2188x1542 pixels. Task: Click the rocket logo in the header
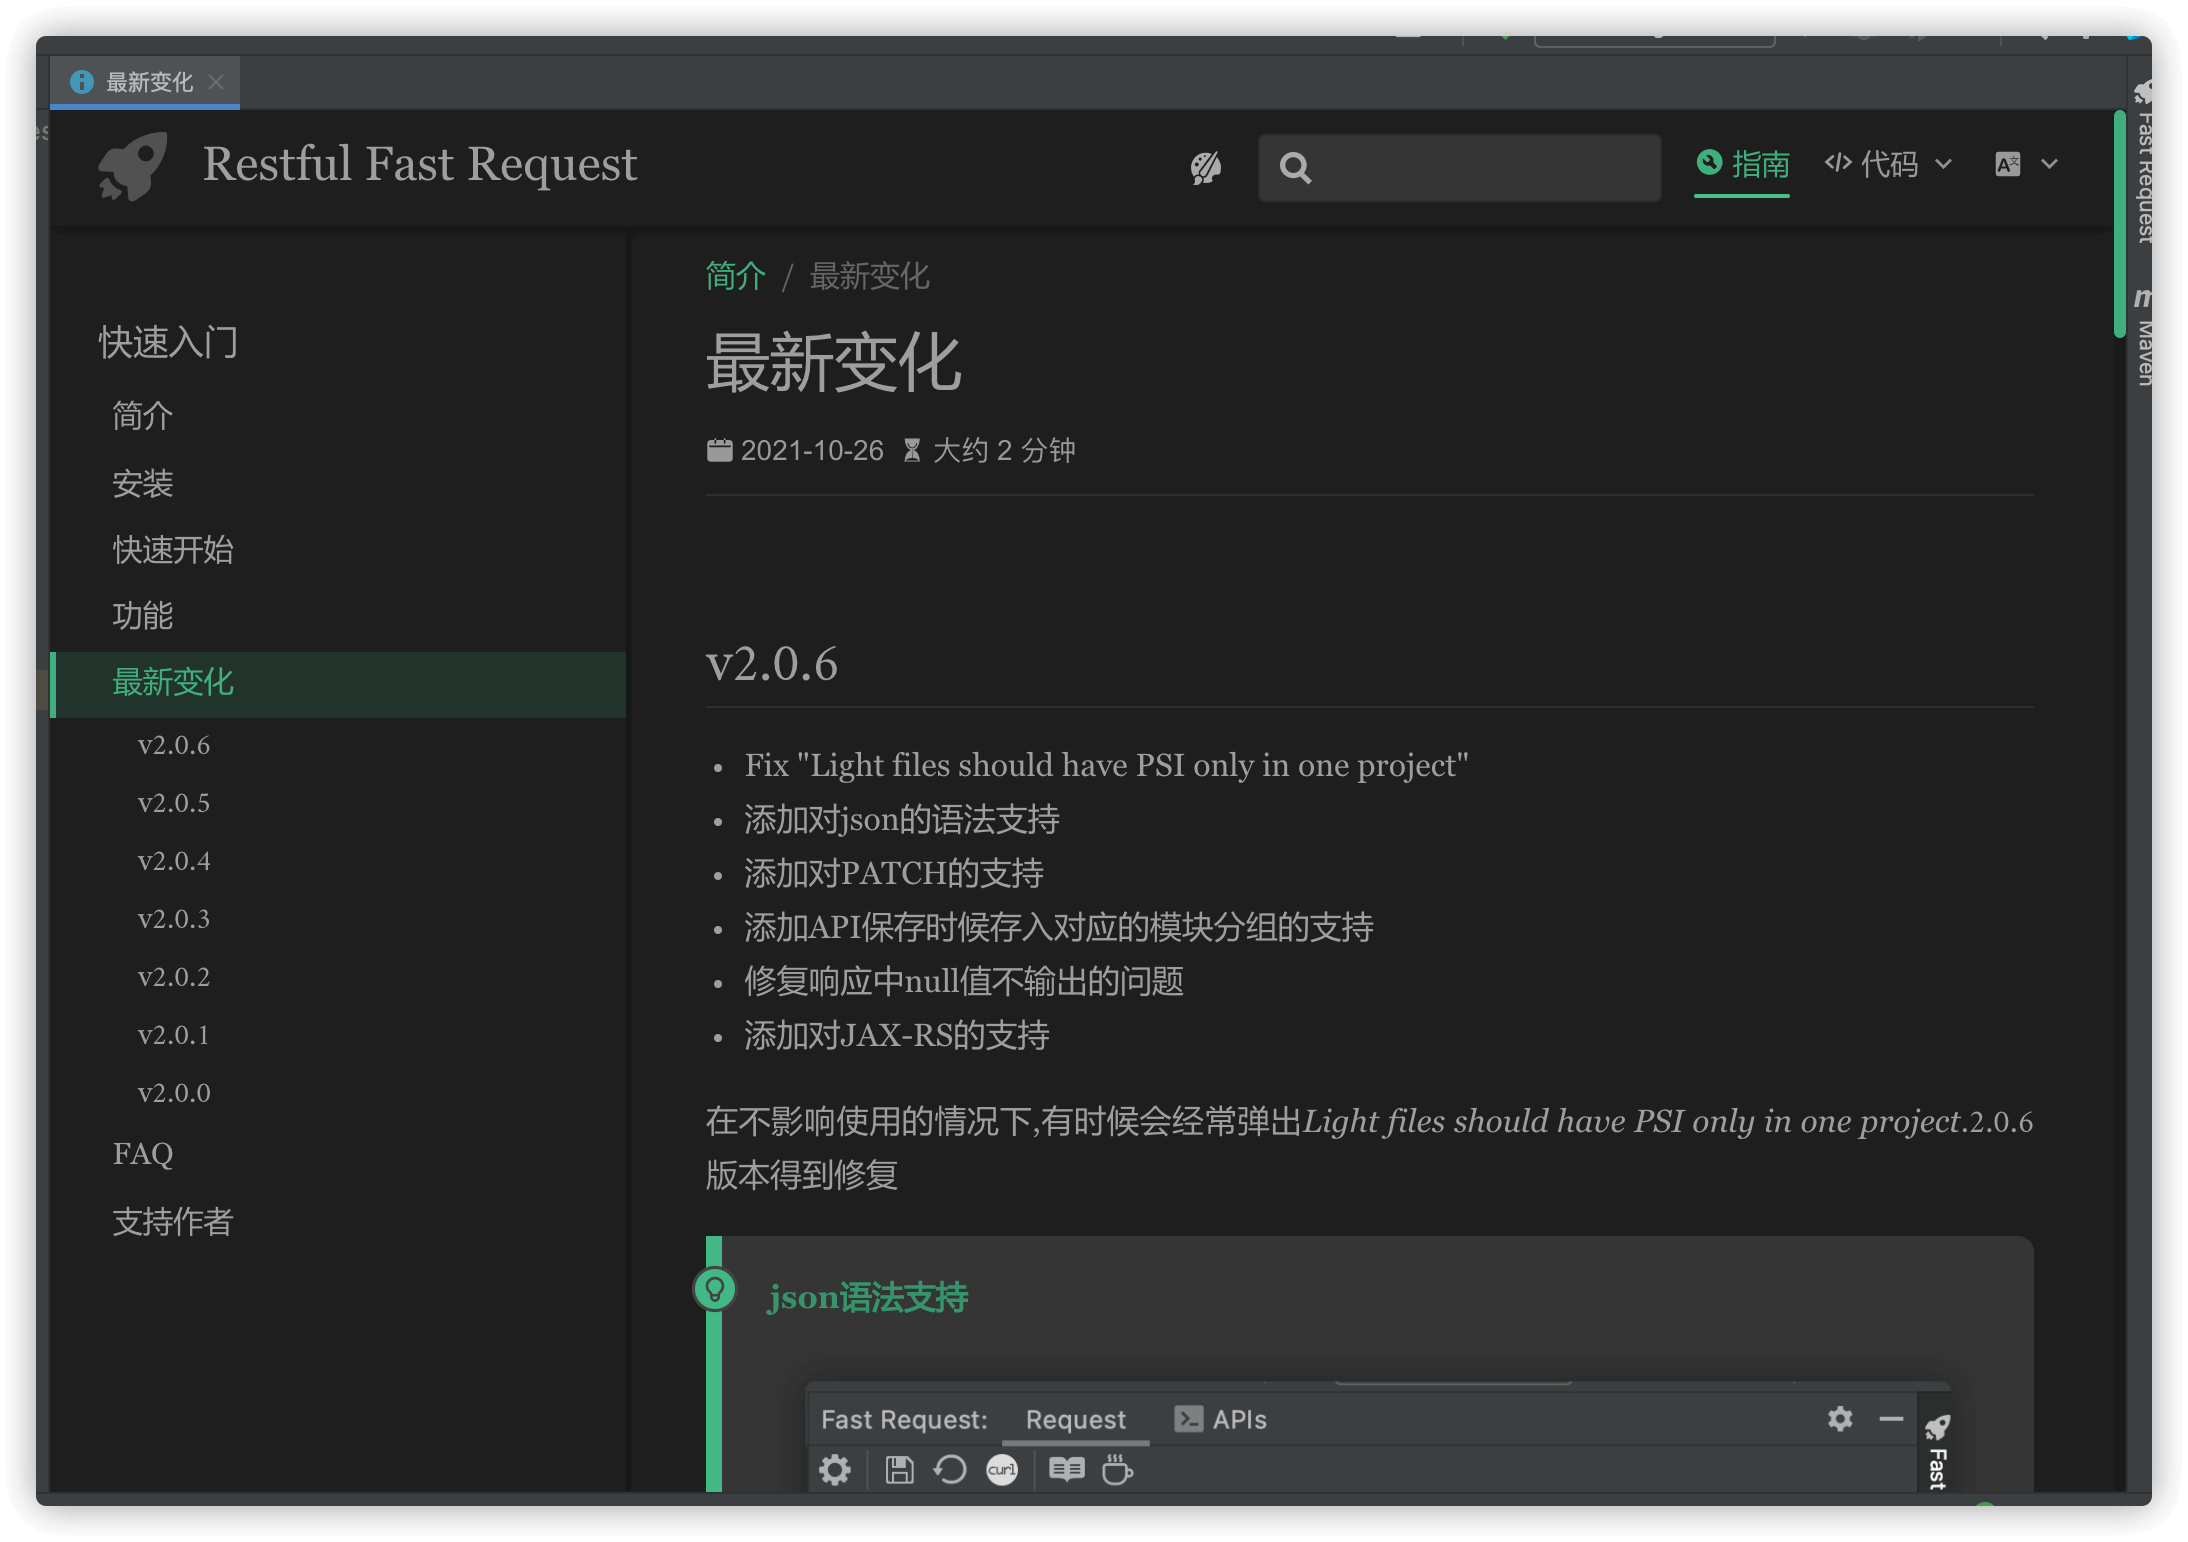coord(133,166)
